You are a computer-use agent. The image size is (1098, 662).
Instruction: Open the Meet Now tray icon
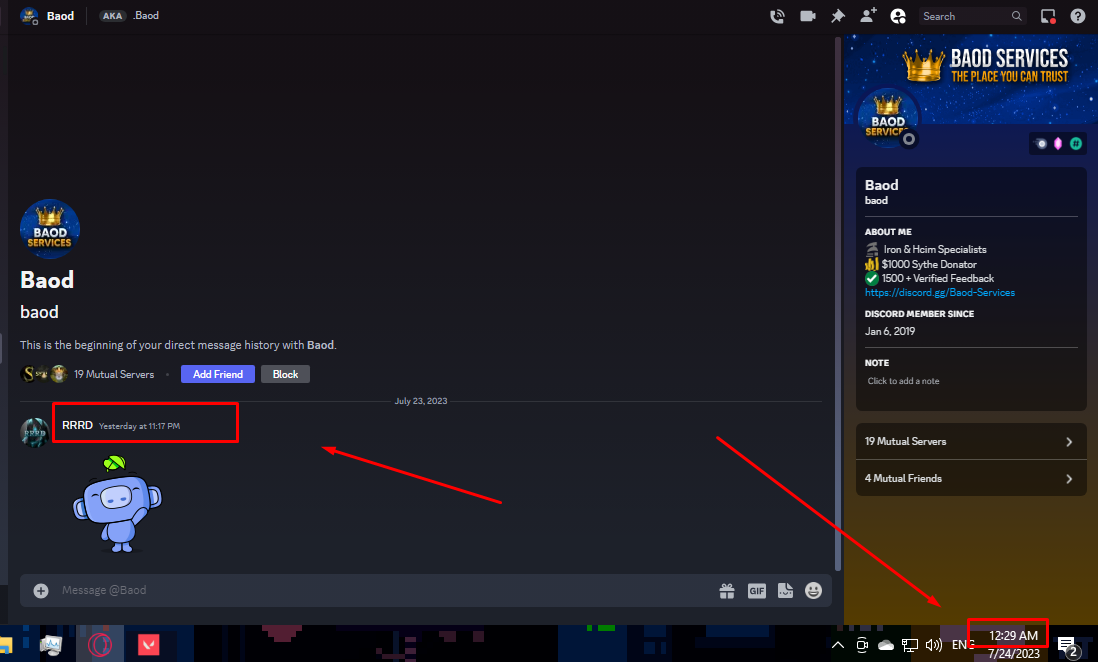(862, 645)
